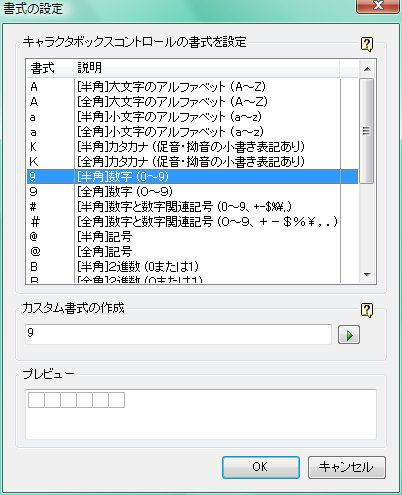Click the scroll down arrow of format list
Screen dimensions: 402x495
pos(367,275)
